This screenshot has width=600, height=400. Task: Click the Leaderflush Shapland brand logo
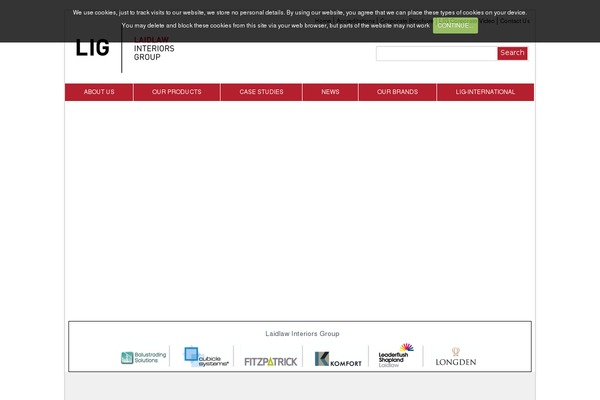click(396, 355)
